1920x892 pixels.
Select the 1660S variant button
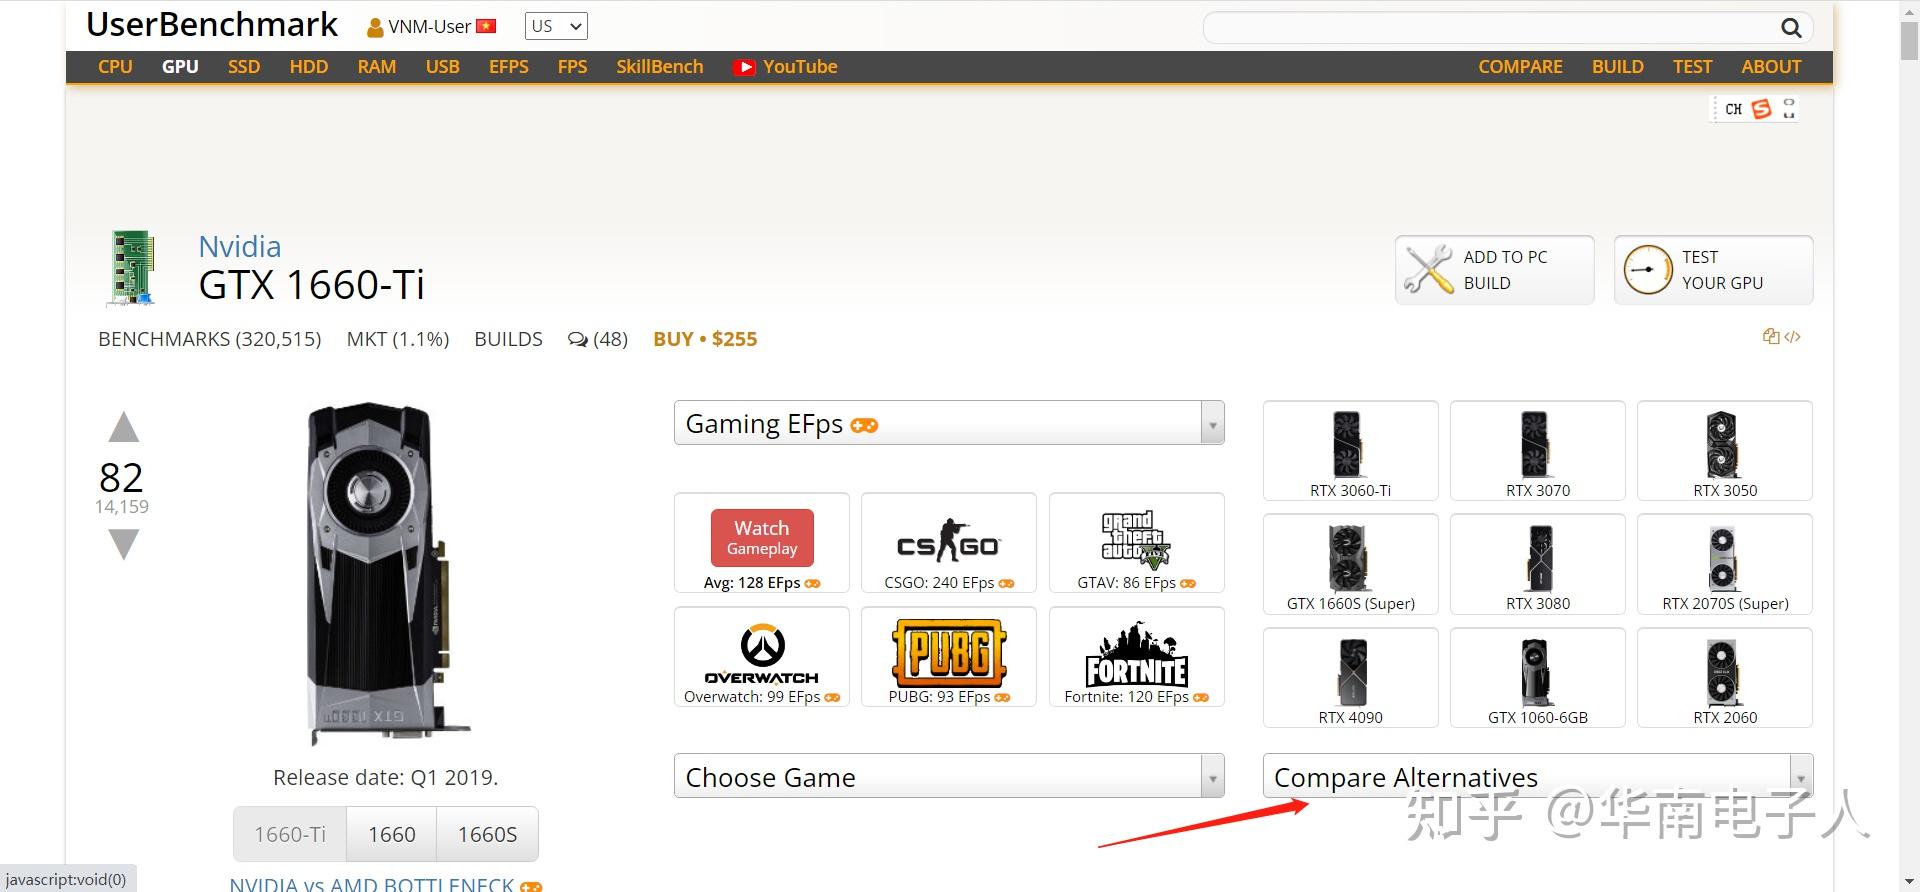coord(487,834)
